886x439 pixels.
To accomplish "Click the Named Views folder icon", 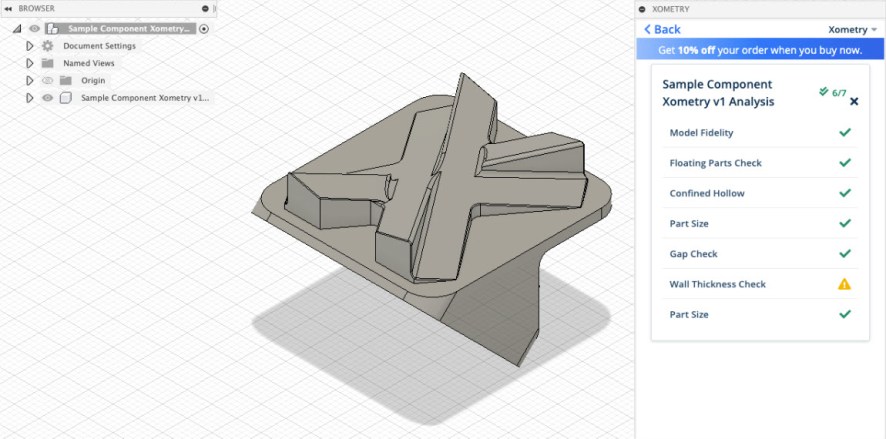I will [47, 63].
